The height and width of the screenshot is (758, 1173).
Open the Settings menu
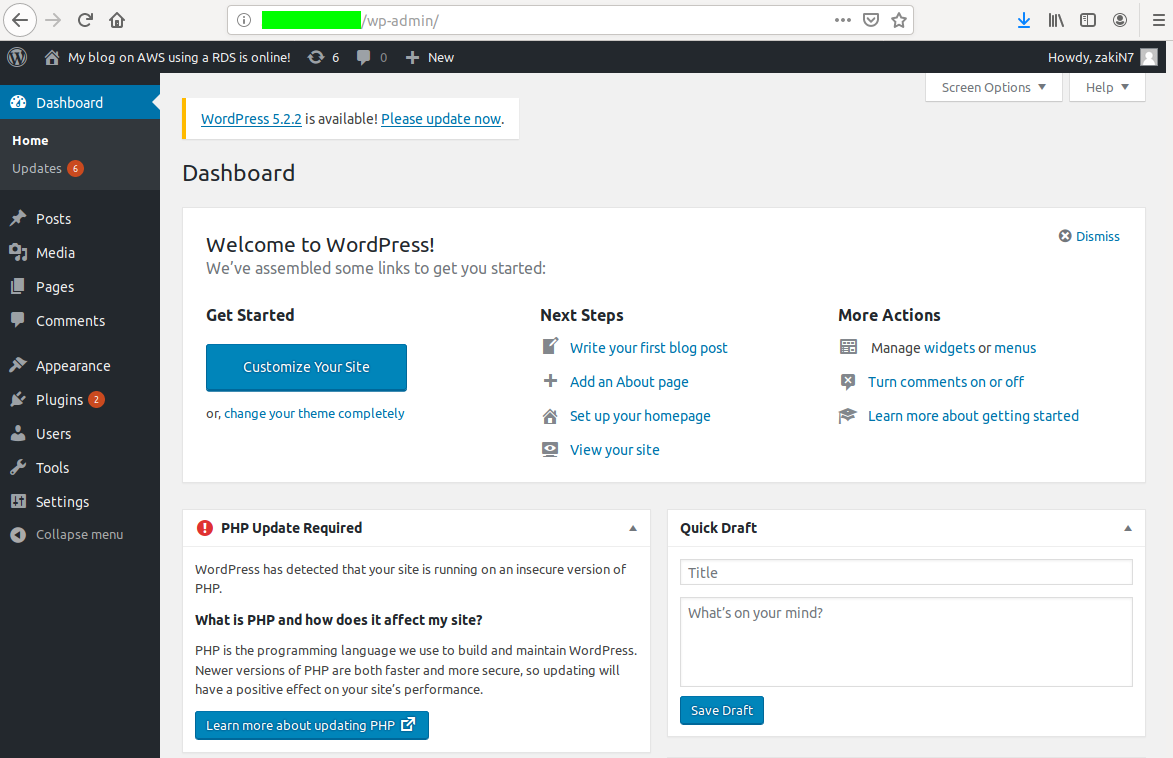[x=79, y=502]
